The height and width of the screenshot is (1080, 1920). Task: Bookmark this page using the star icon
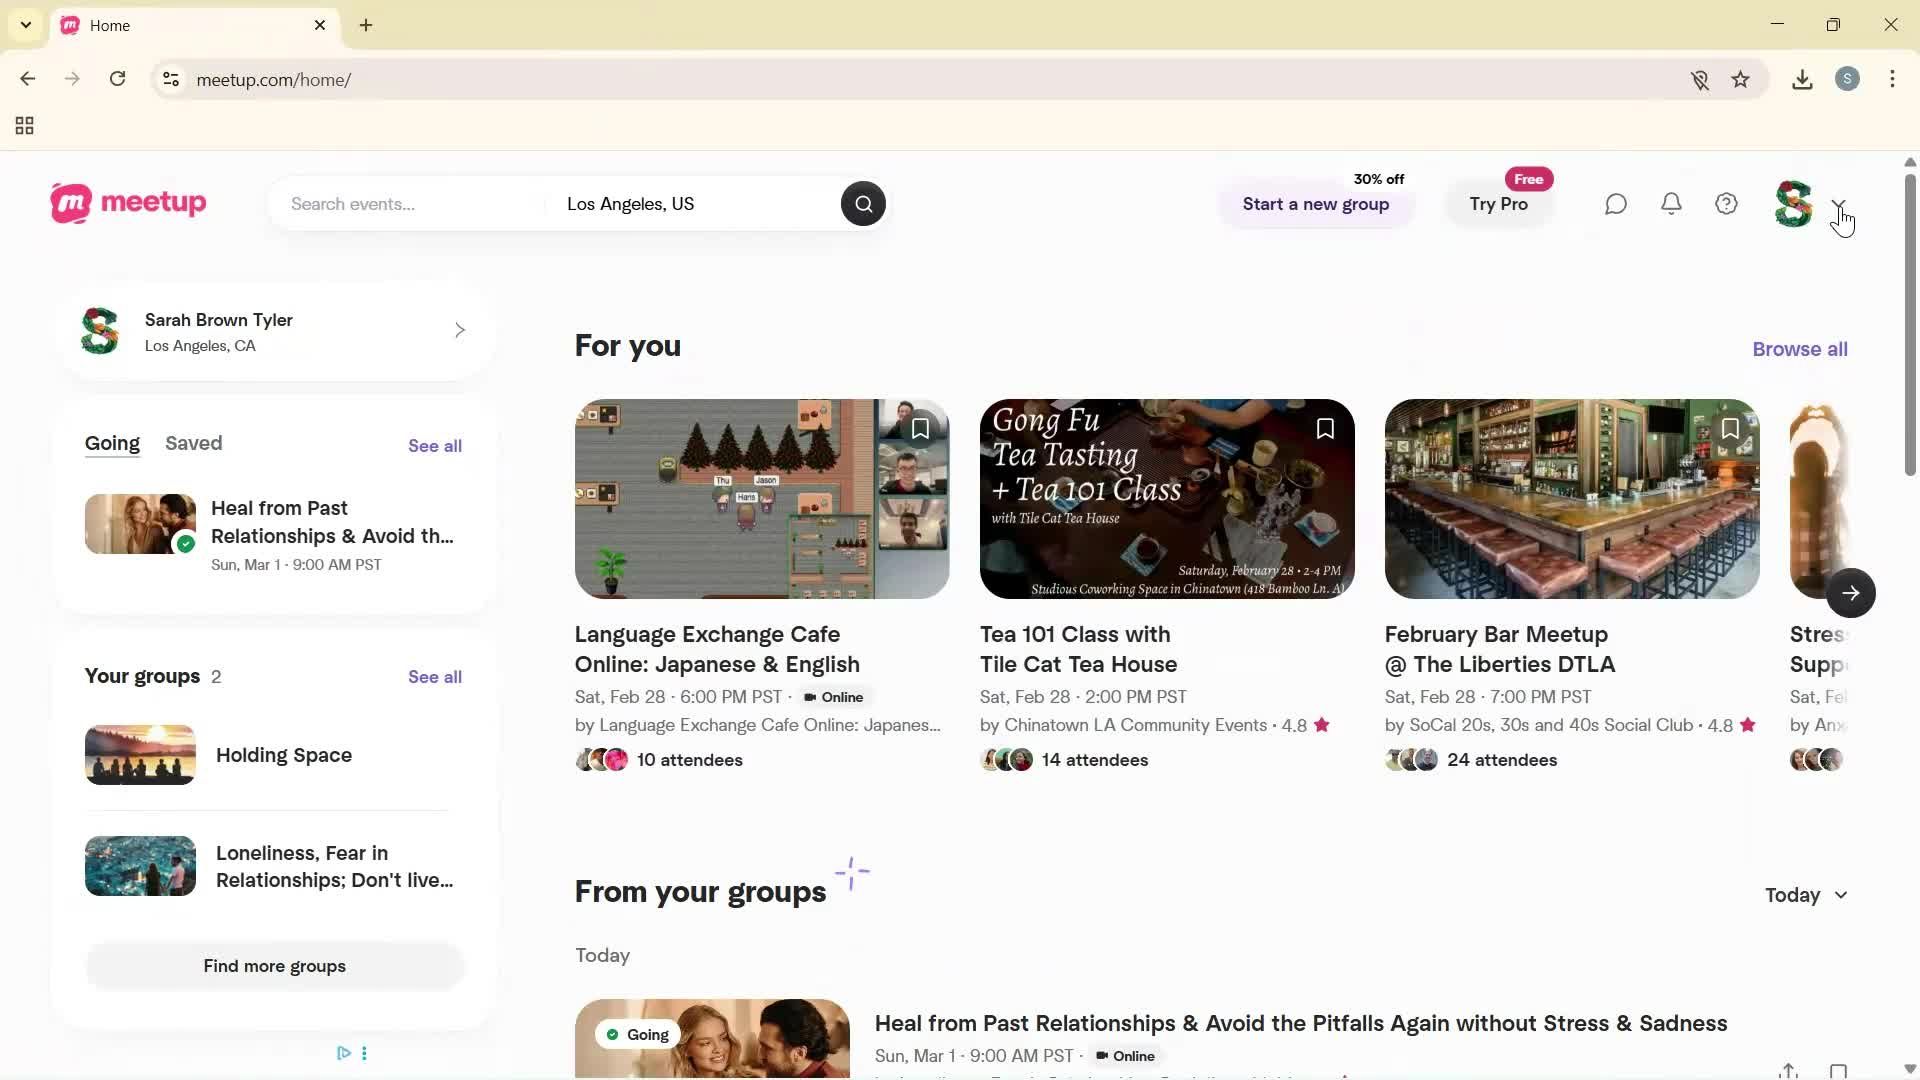1741,79
